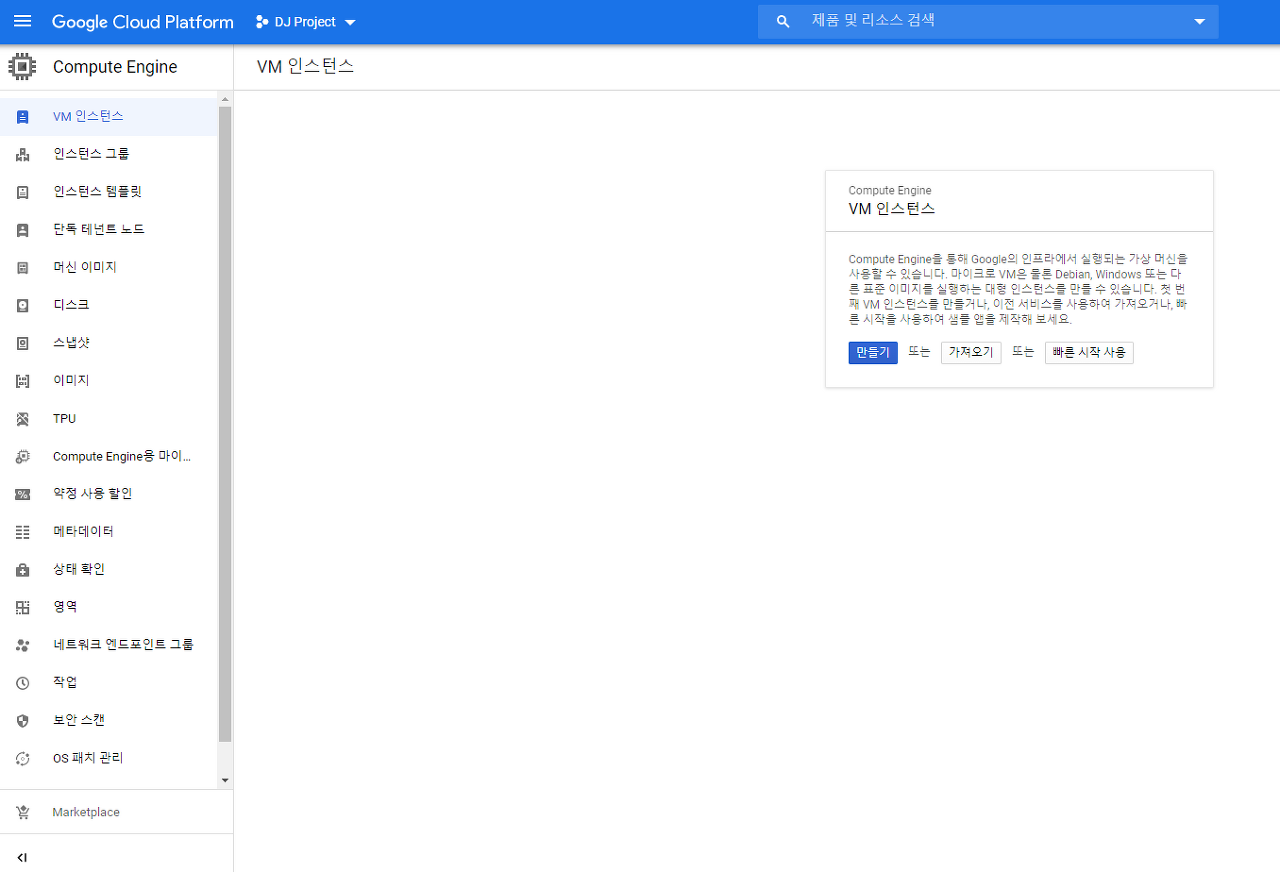
Task: Click the 네트워크 엔드포인트 그룹 icon
Action: [23, 645]
